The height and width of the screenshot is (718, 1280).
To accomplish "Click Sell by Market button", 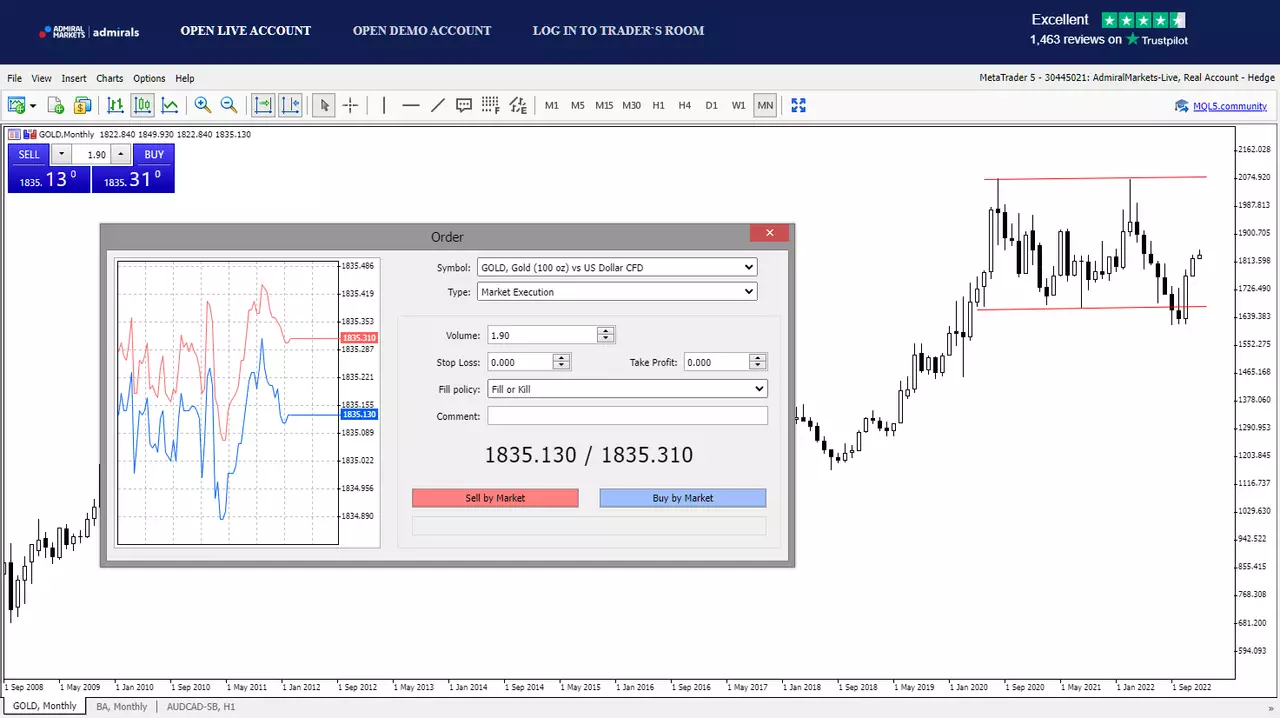I will [495, 498].
